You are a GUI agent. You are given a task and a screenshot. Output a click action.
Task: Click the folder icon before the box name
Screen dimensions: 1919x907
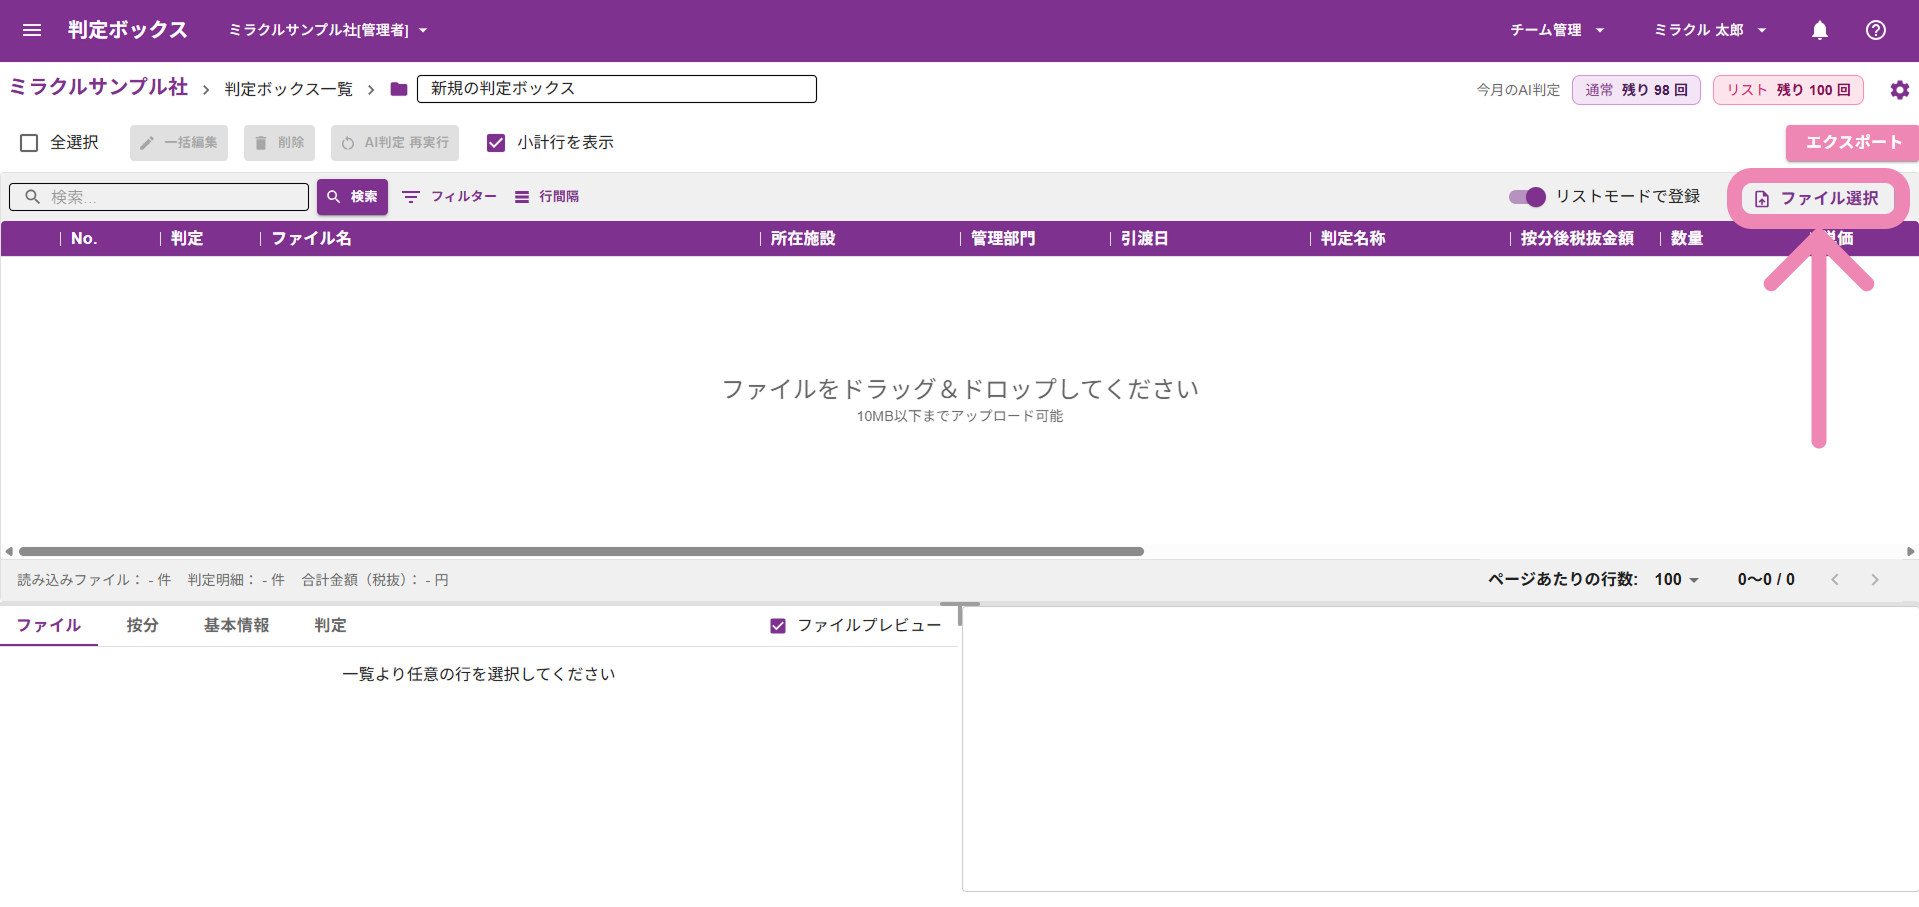pyautogui.click(x=399, y=89)
